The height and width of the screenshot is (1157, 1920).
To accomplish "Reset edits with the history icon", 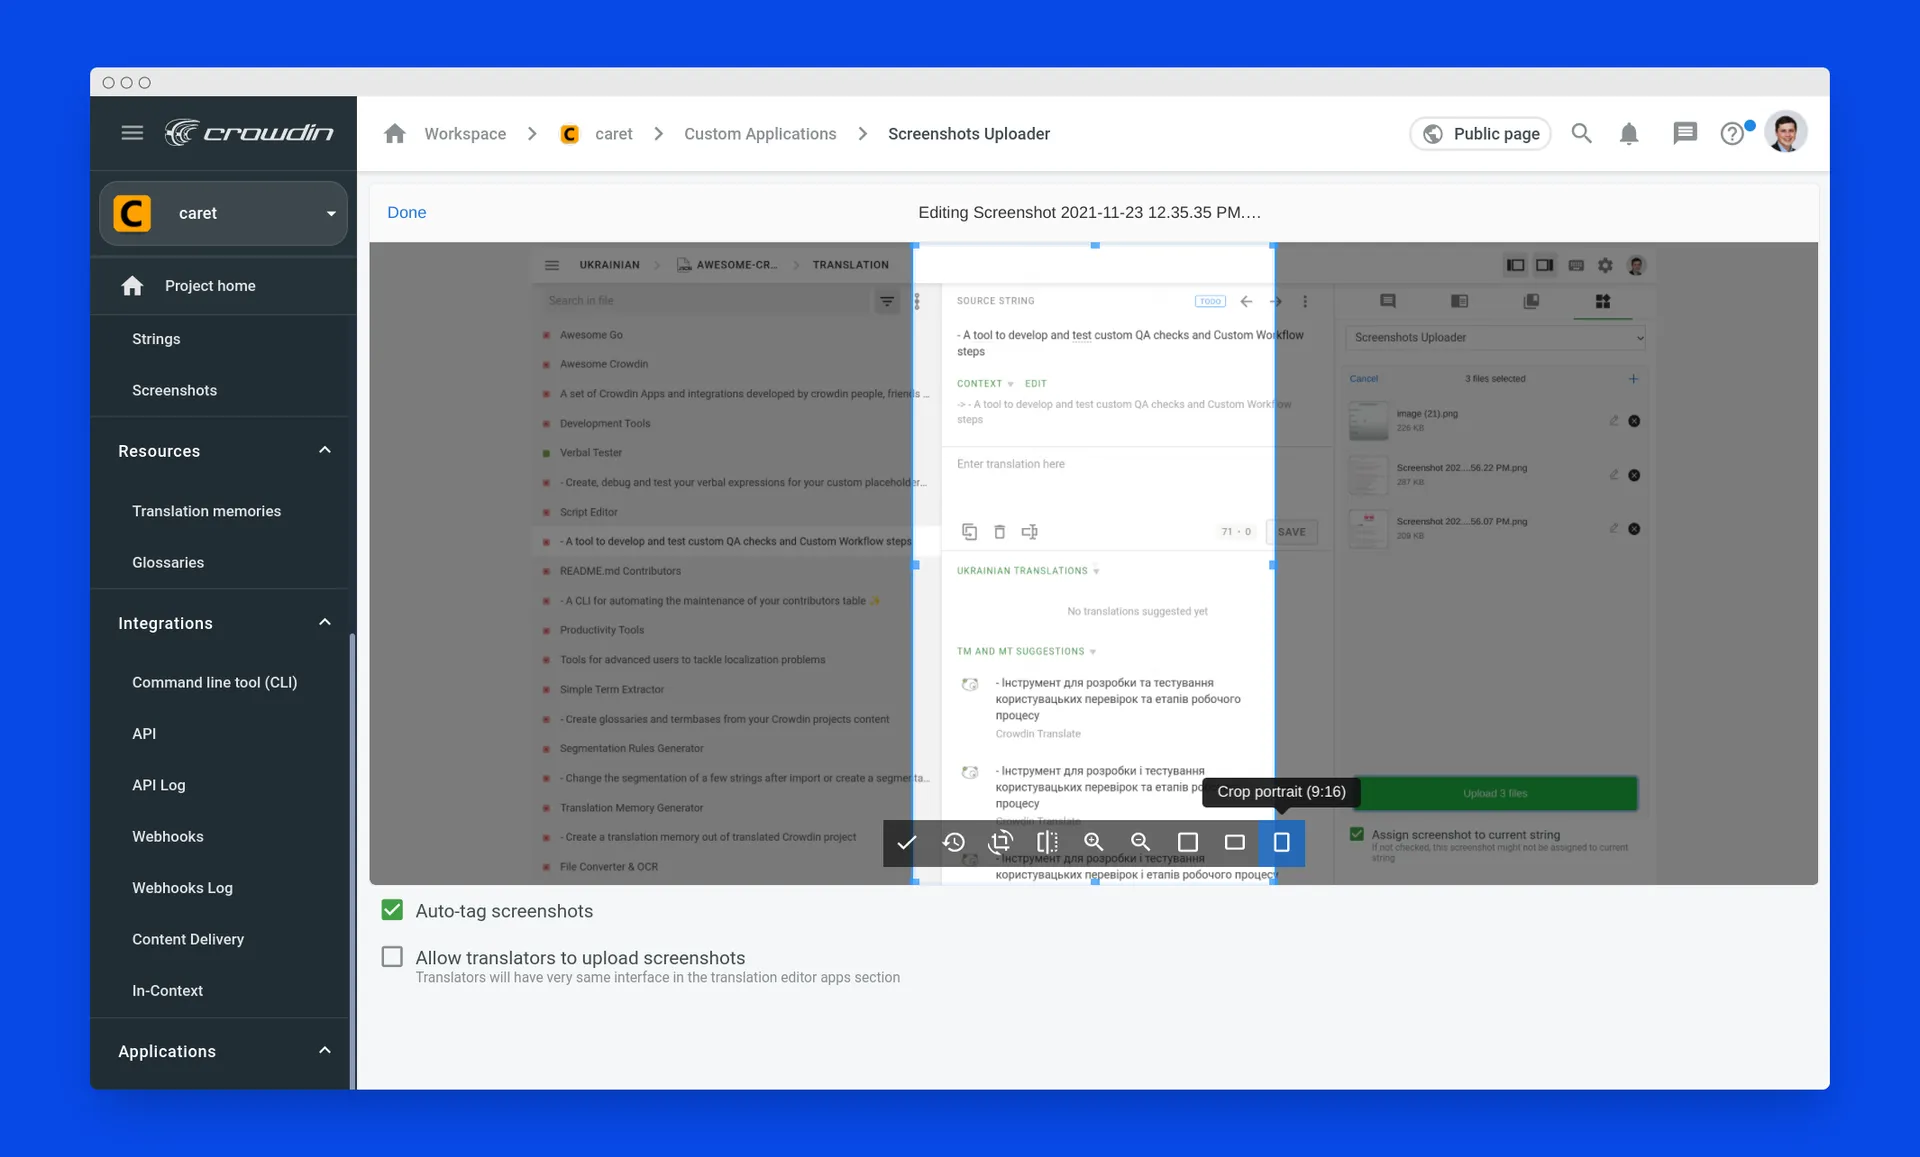I will (x=954, y=843).
